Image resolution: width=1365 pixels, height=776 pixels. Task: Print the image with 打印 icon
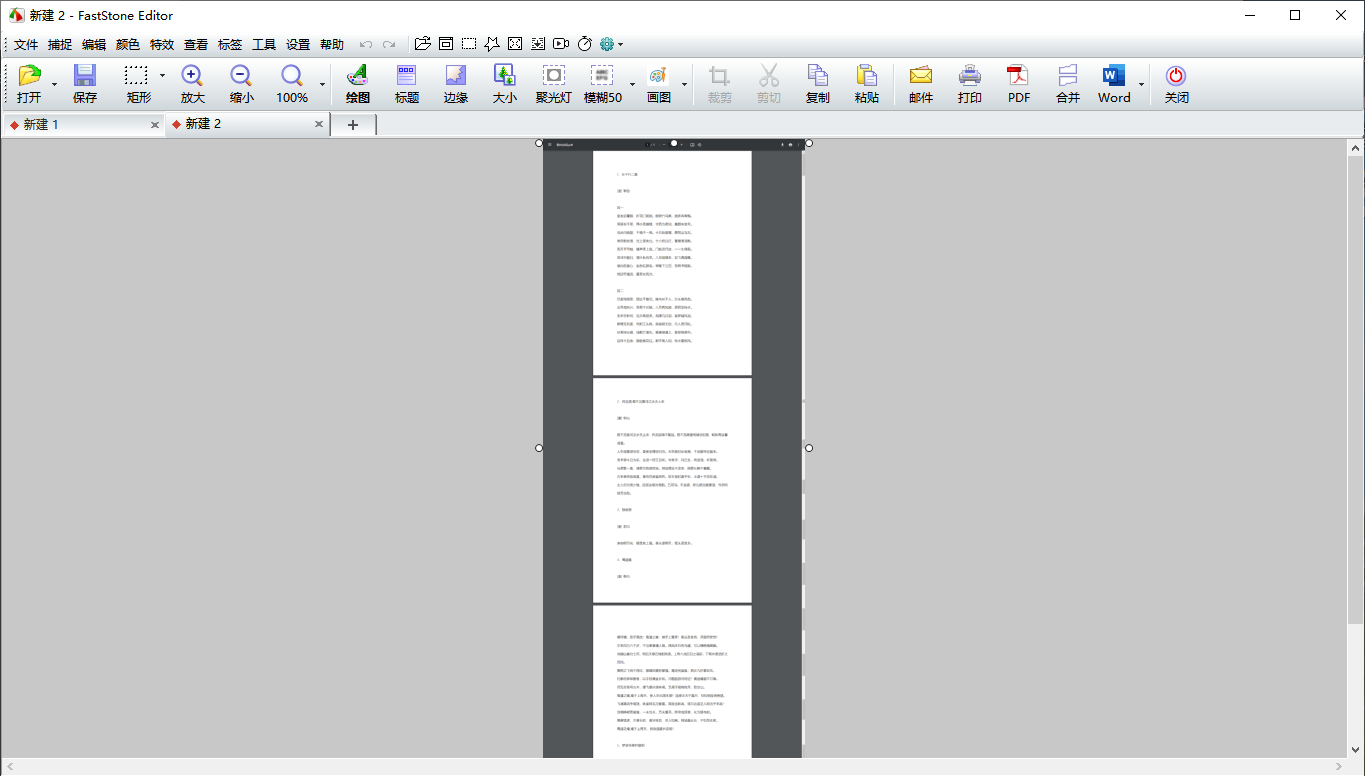[x=970, y=85]
